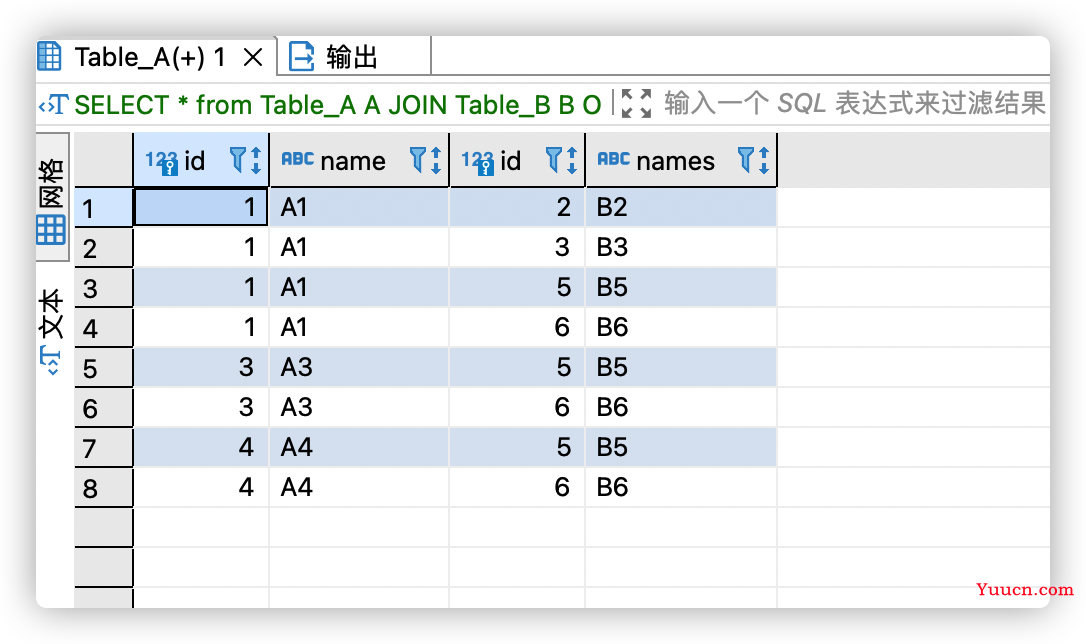Click the ABC type icon of name

[x=297, y=159]
